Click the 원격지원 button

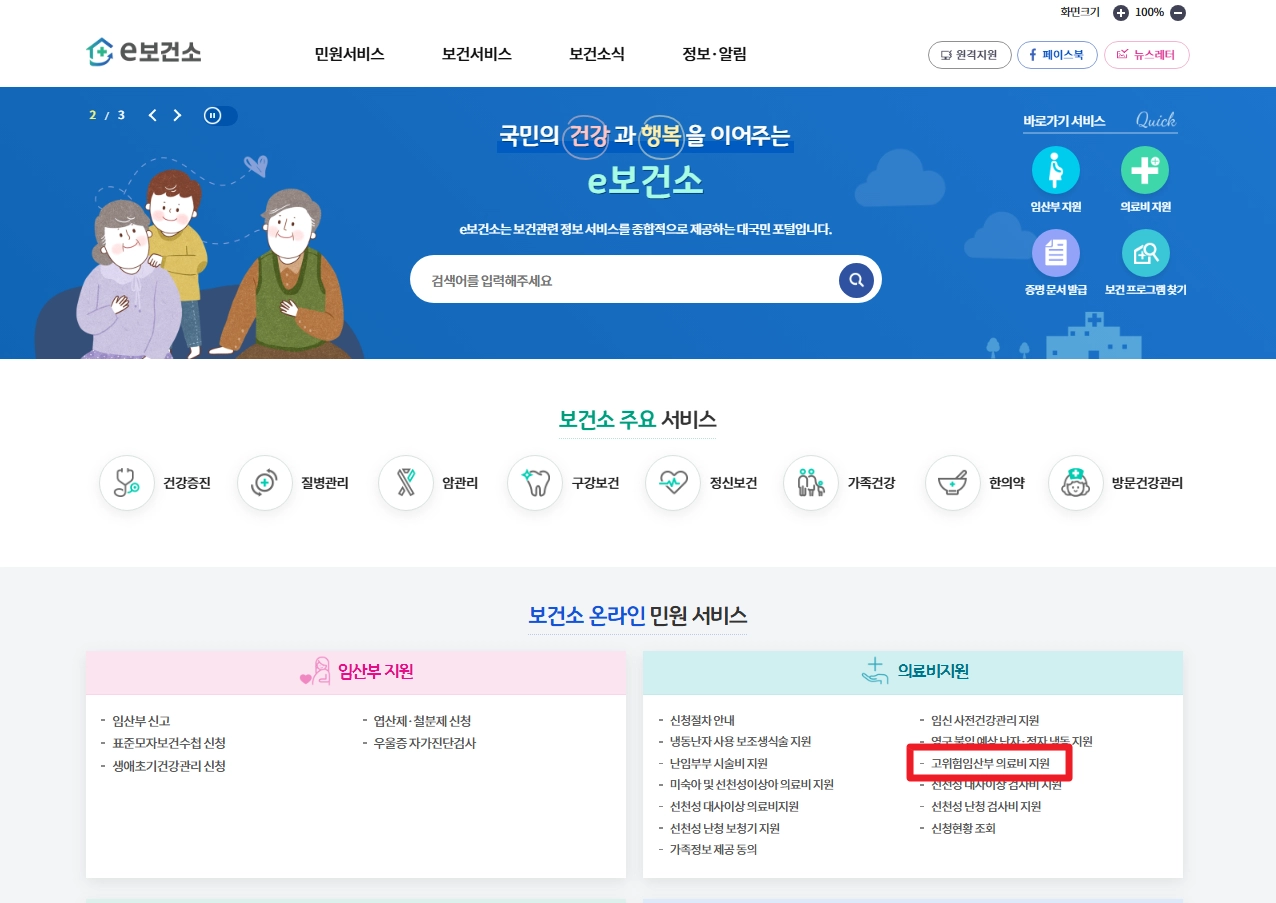[969, 55]
